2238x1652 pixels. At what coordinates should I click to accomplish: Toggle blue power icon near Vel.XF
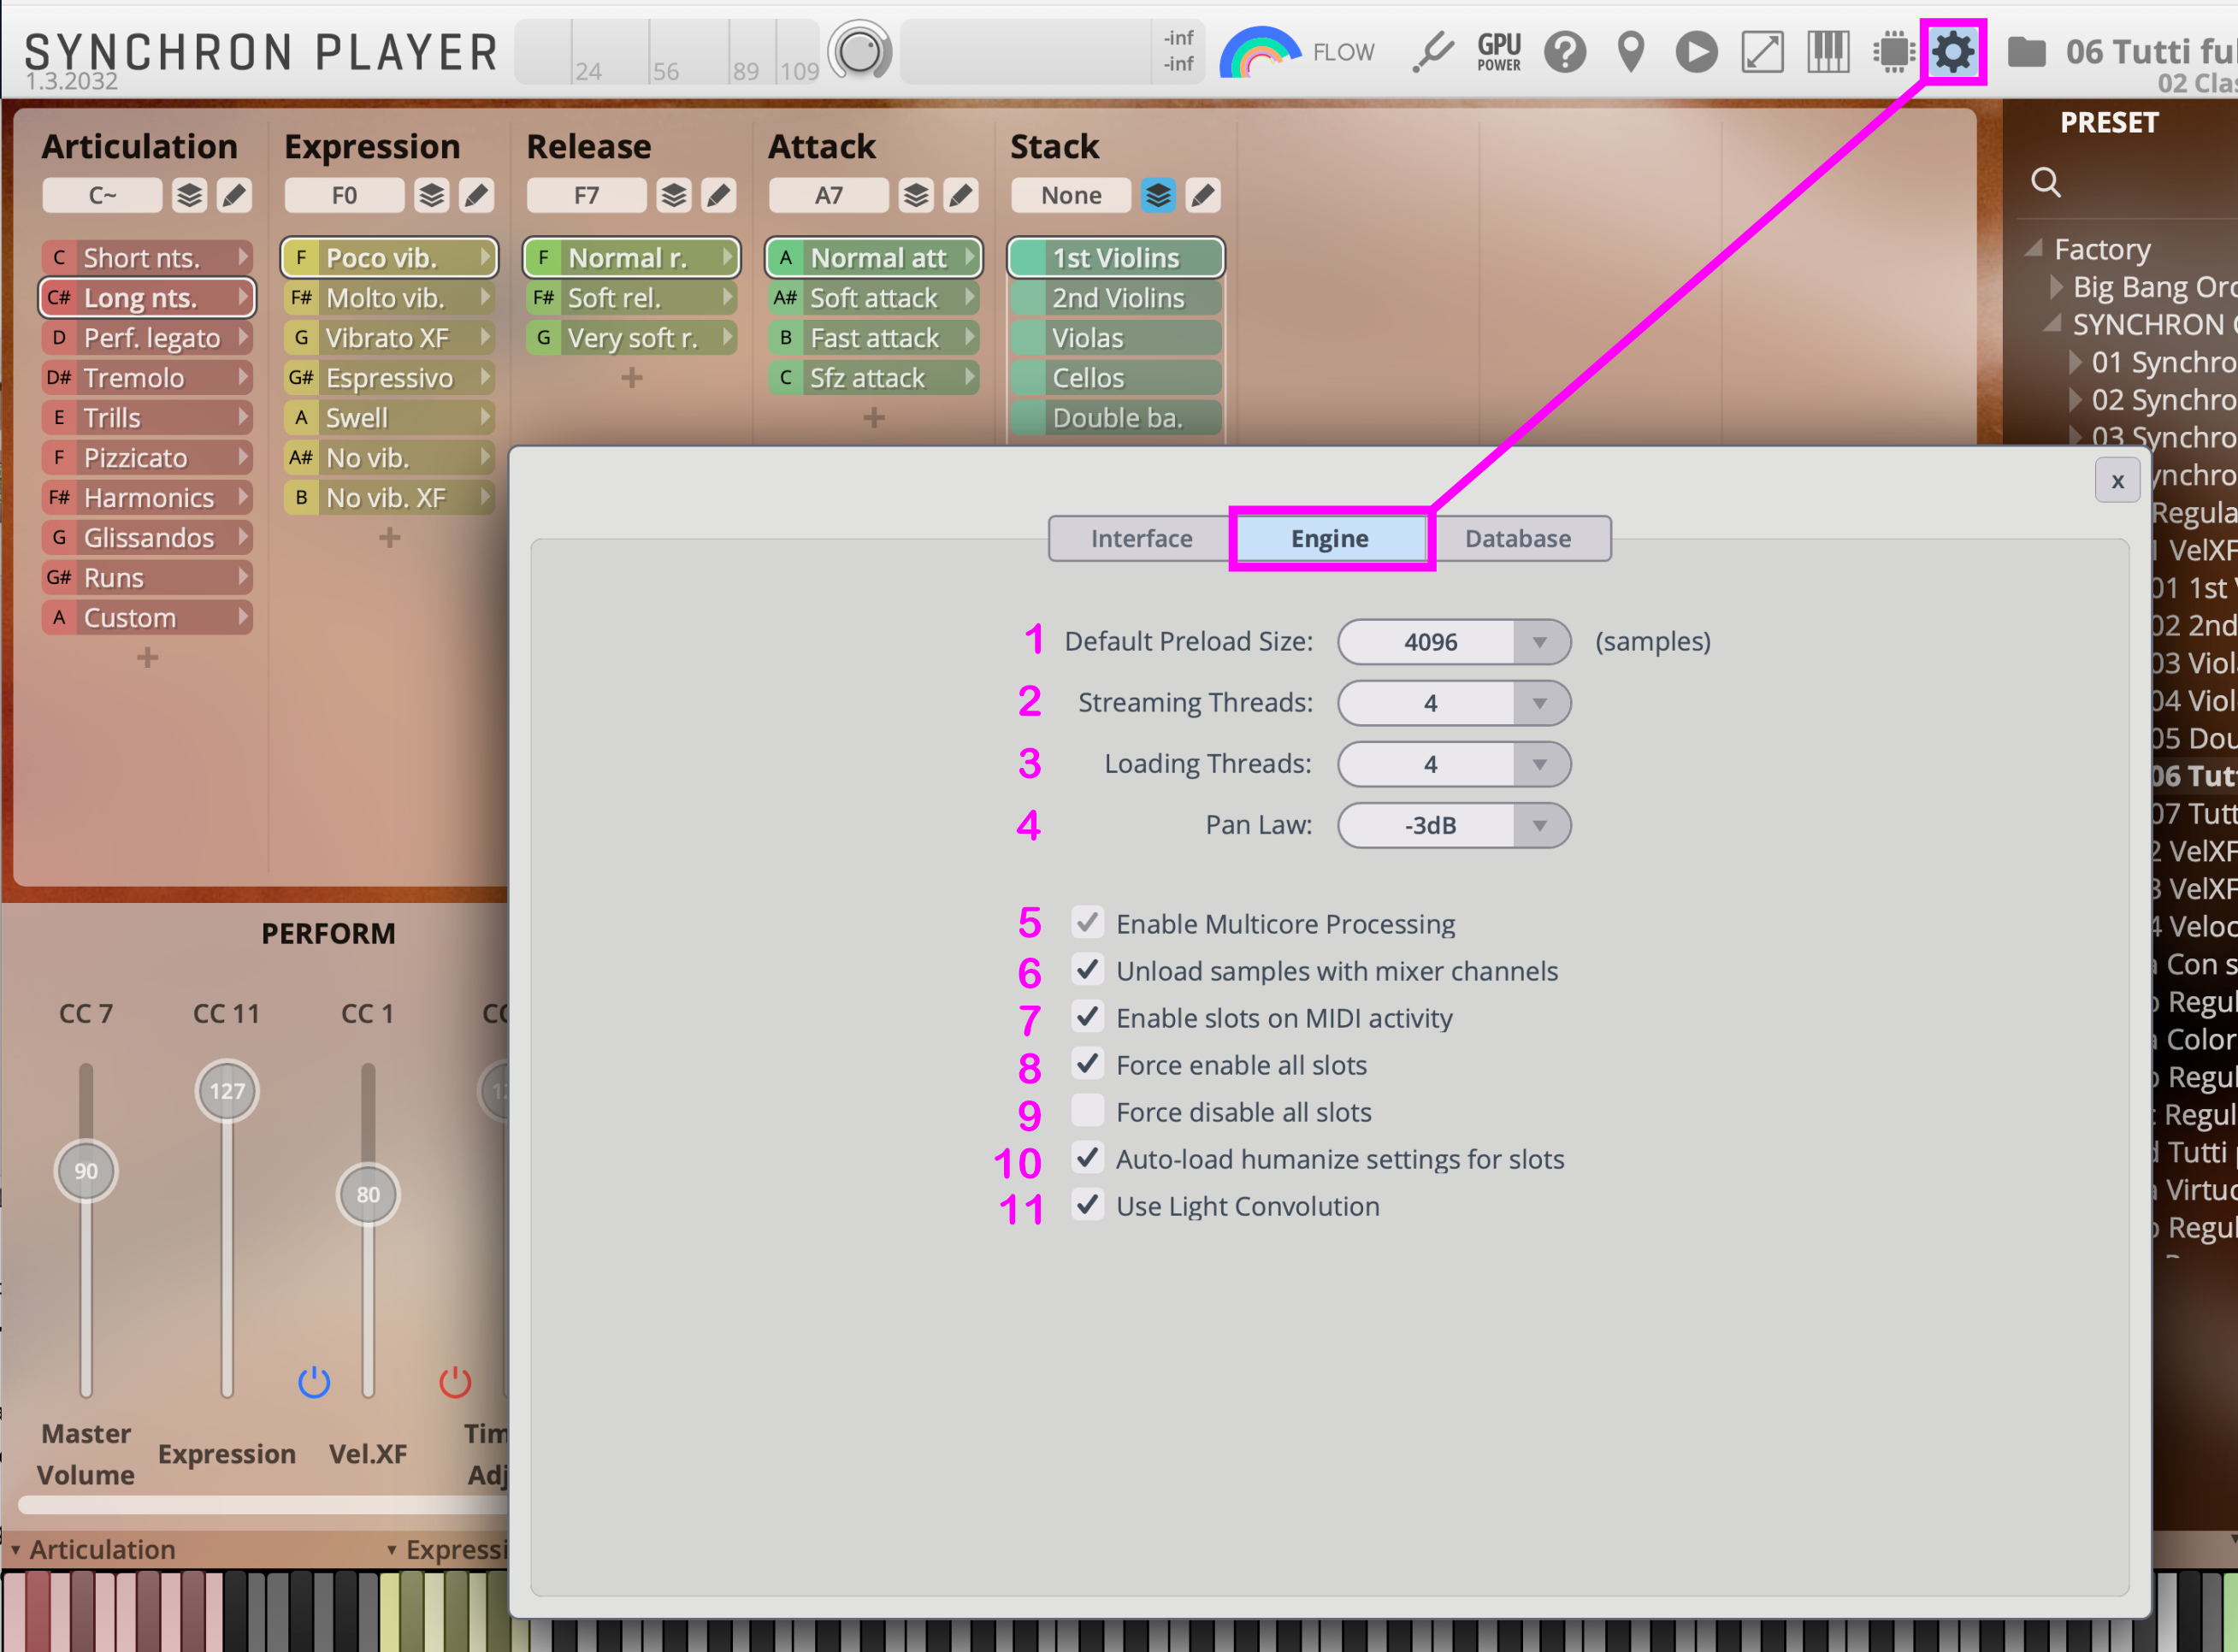click(x=314, y=1381)
